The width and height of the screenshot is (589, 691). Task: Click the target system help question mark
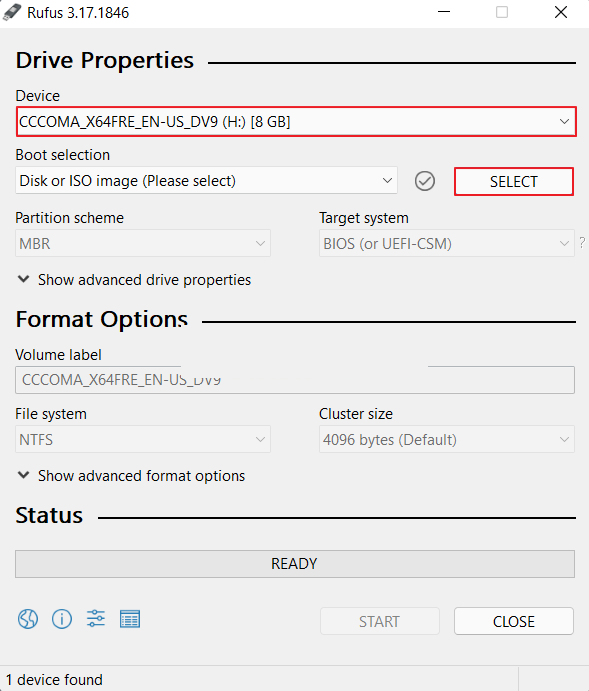[x=582, y=243]
